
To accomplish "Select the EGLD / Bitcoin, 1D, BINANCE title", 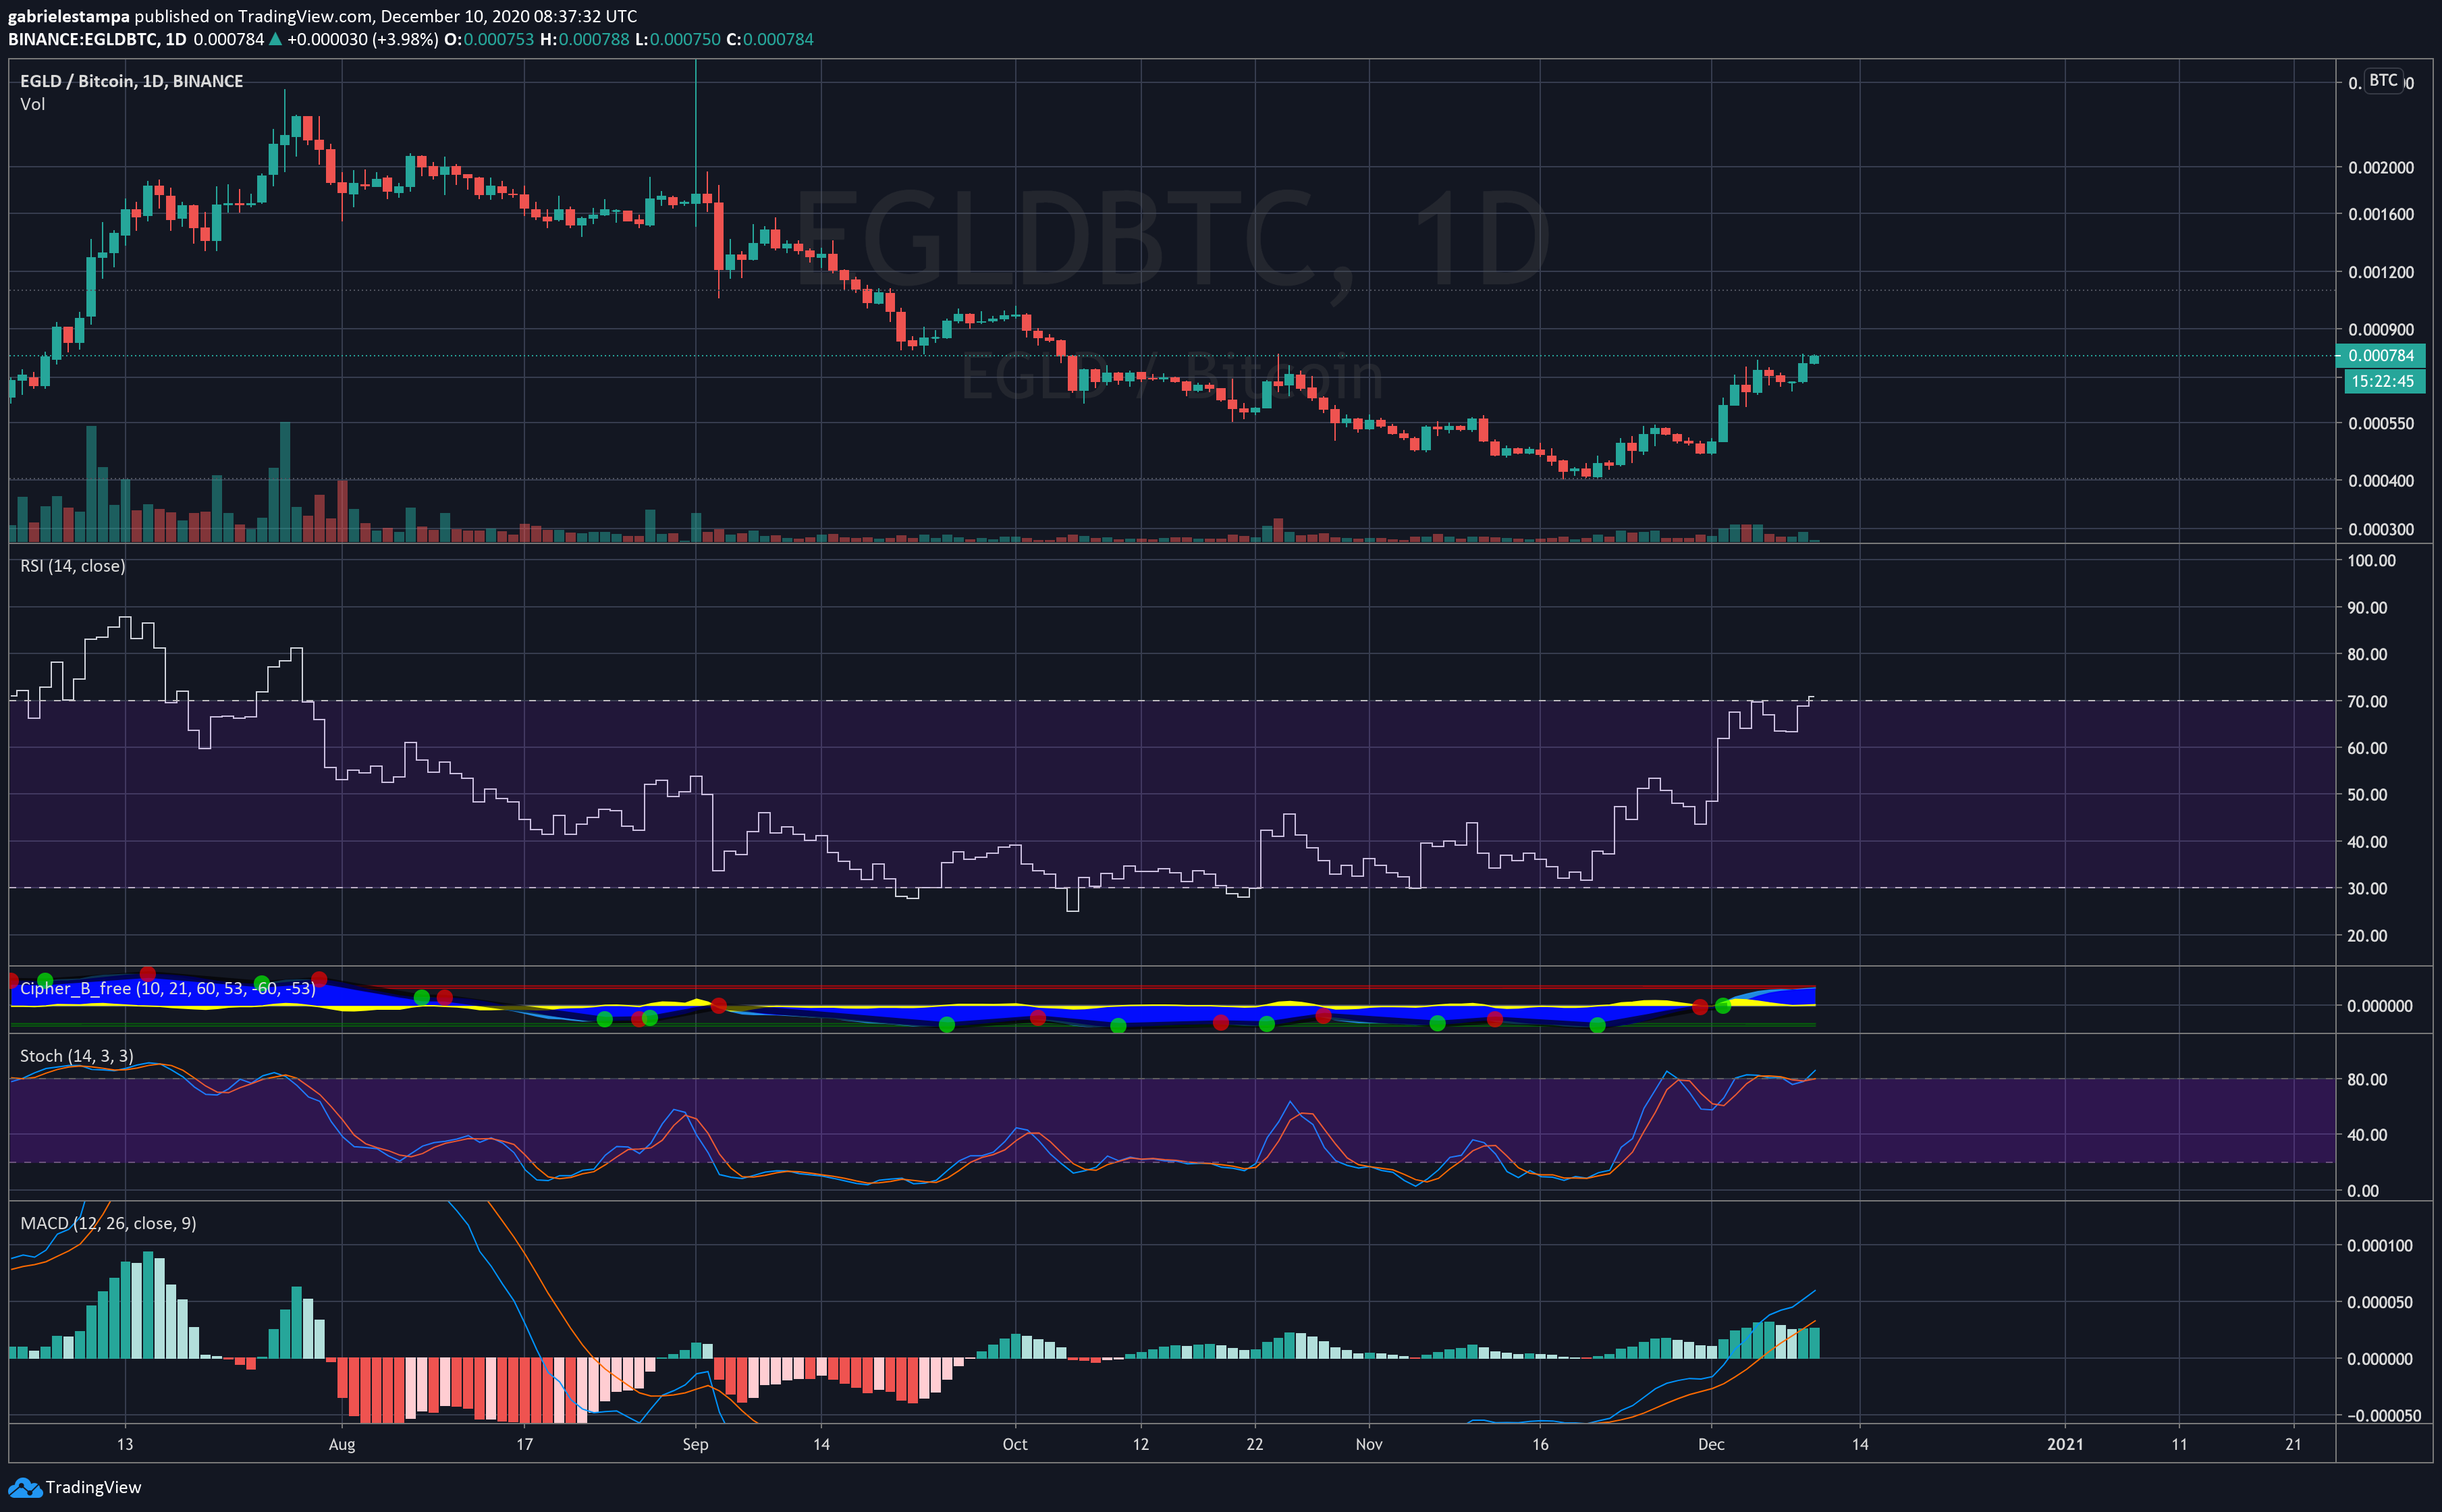I will tap(131, 81).
